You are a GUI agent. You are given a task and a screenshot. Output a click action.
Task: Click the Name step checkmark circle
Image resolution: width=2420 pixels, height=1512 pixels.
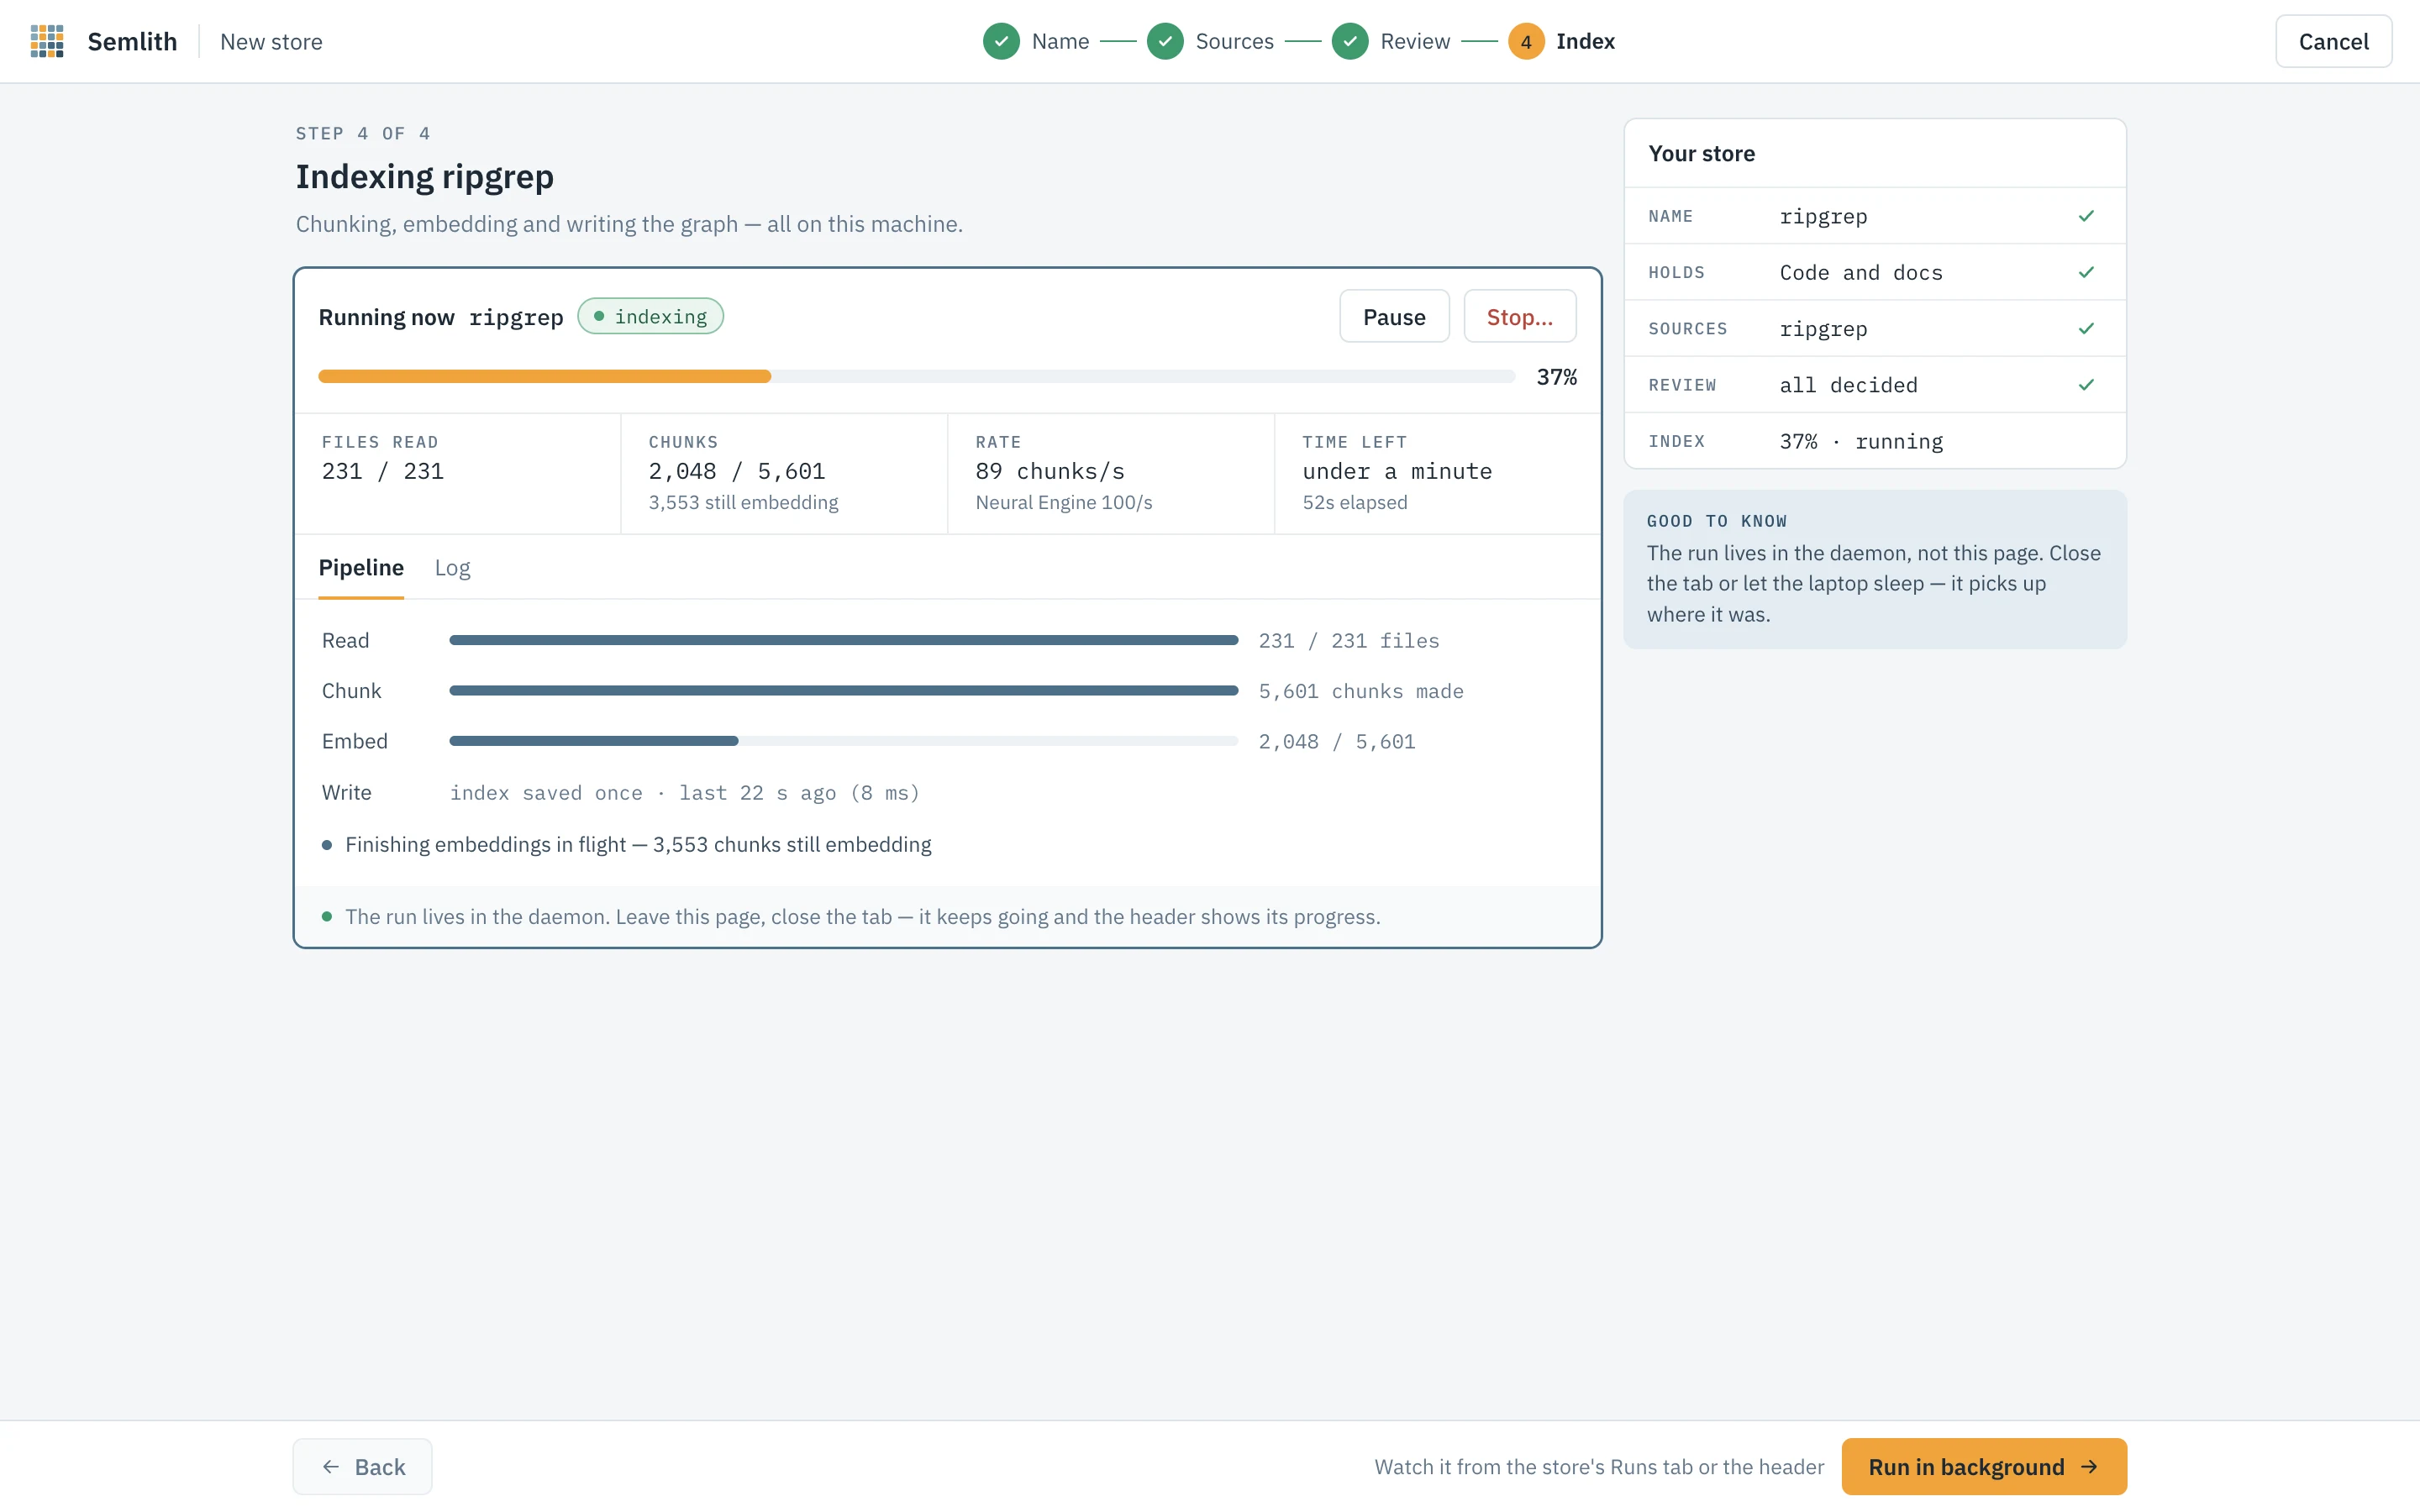click(x=1001, y=41)
